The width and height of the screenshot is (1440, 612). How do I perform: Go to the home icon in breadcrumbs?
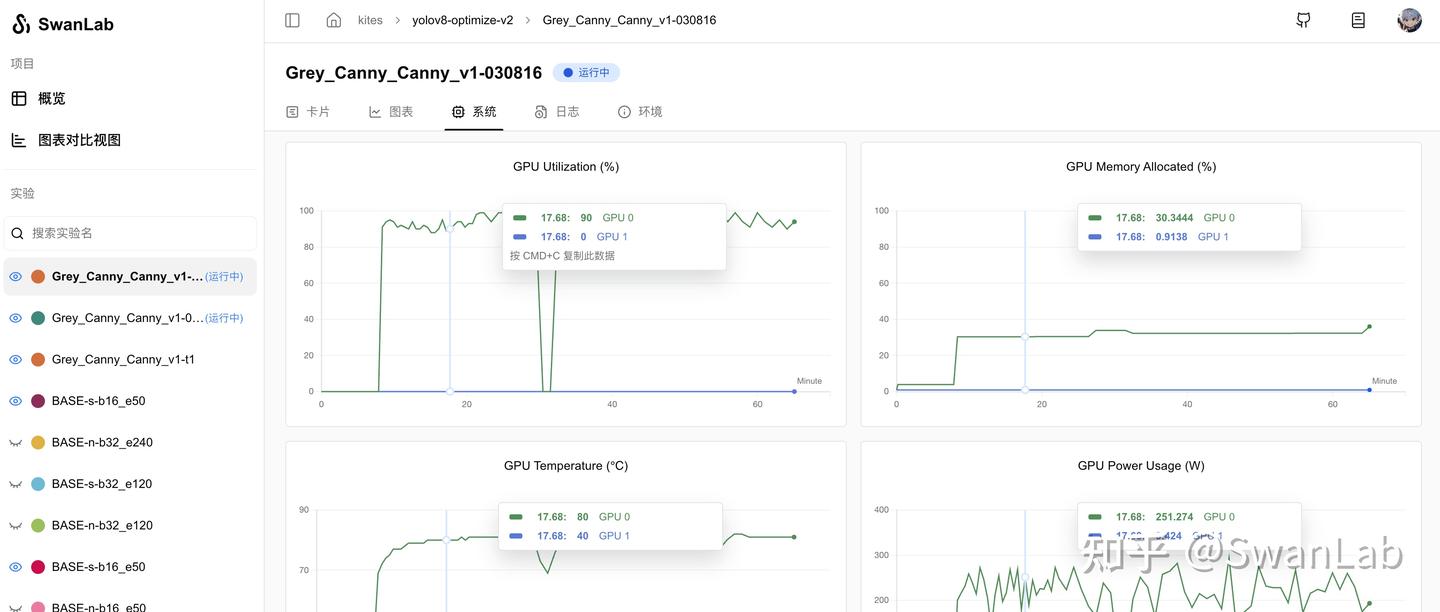pyautogui.click(x=334, y=20)
